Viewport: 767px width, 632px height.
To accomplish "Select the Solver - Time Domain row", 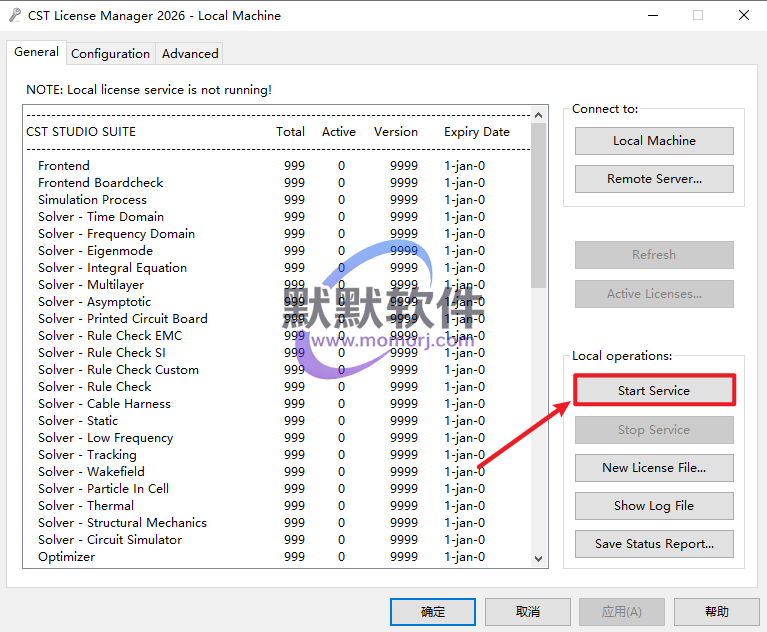I will coord(101,217).
